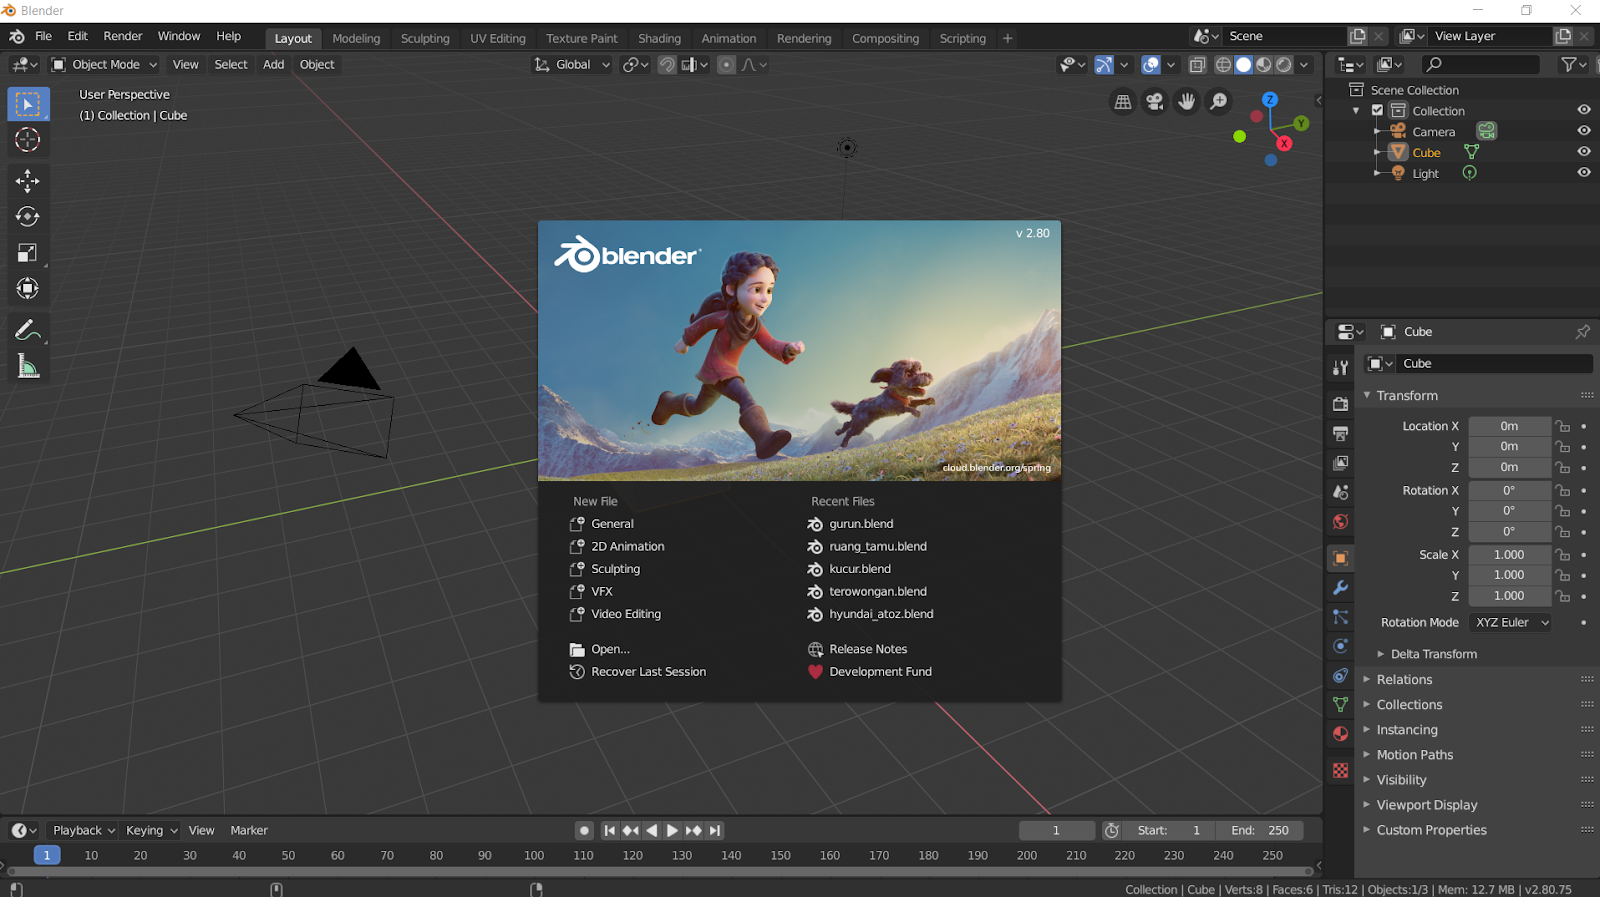Select the Annotate pencil tool
Viewport: 1600px width, 897px height.
pyautogui.click(x=28, y=330)
